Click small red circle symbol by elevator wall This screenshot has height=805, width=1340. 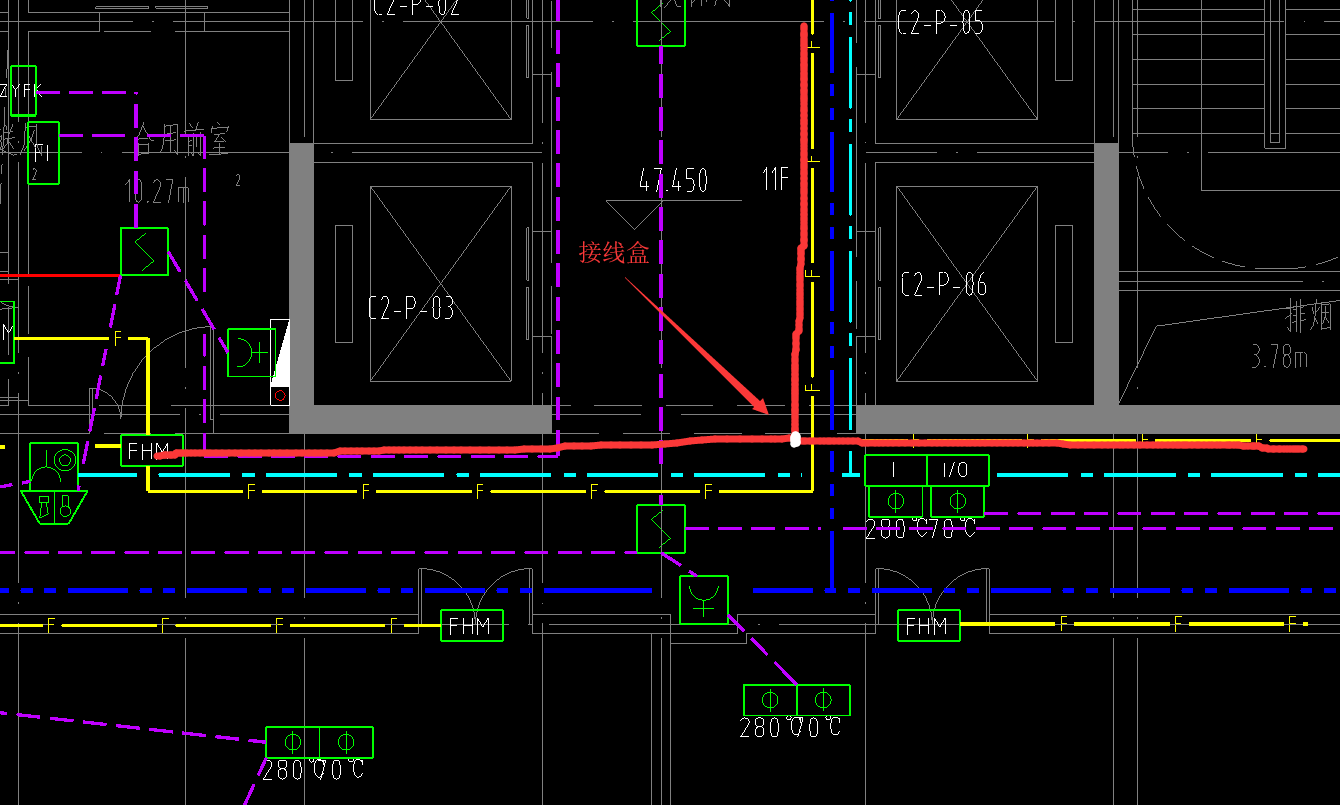click(280, 396)
